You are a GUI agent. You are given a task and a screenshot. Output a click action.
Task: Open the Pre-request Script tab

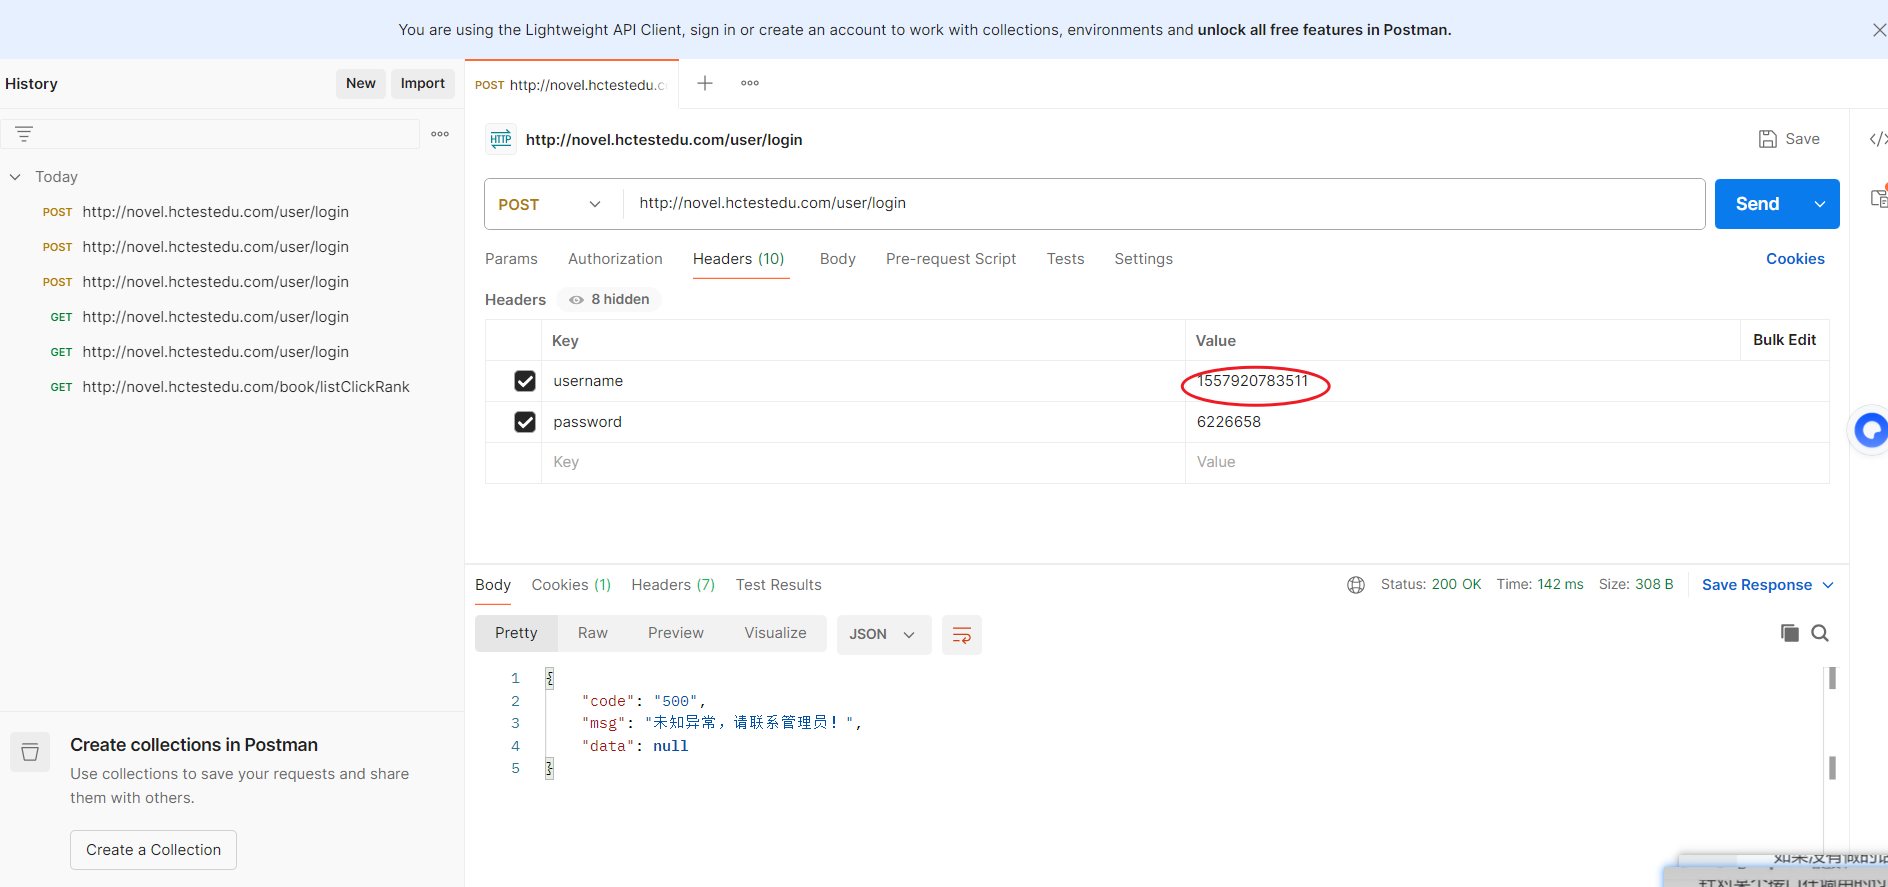coord(951,259)
